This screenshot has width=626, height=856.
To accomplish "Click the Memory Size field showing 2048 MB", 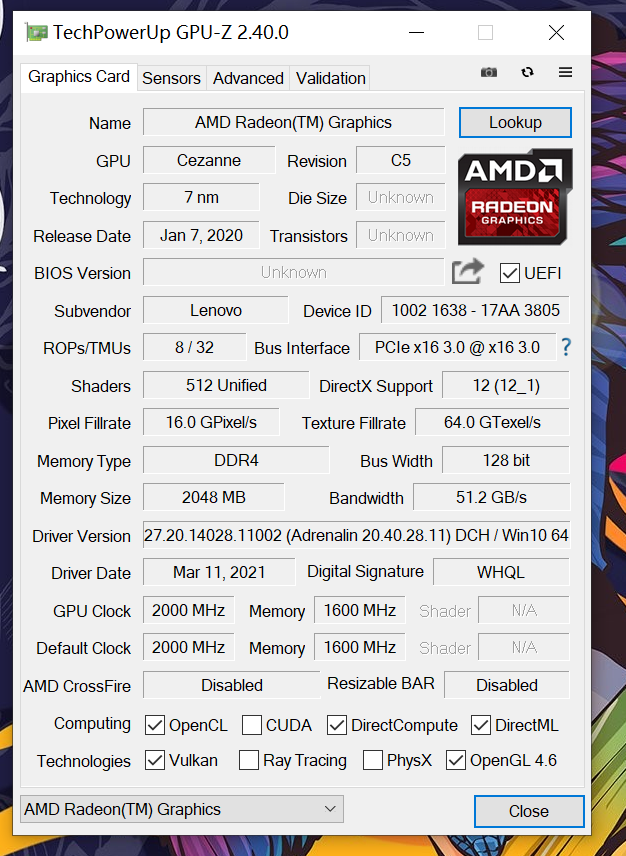I will 213,497.
